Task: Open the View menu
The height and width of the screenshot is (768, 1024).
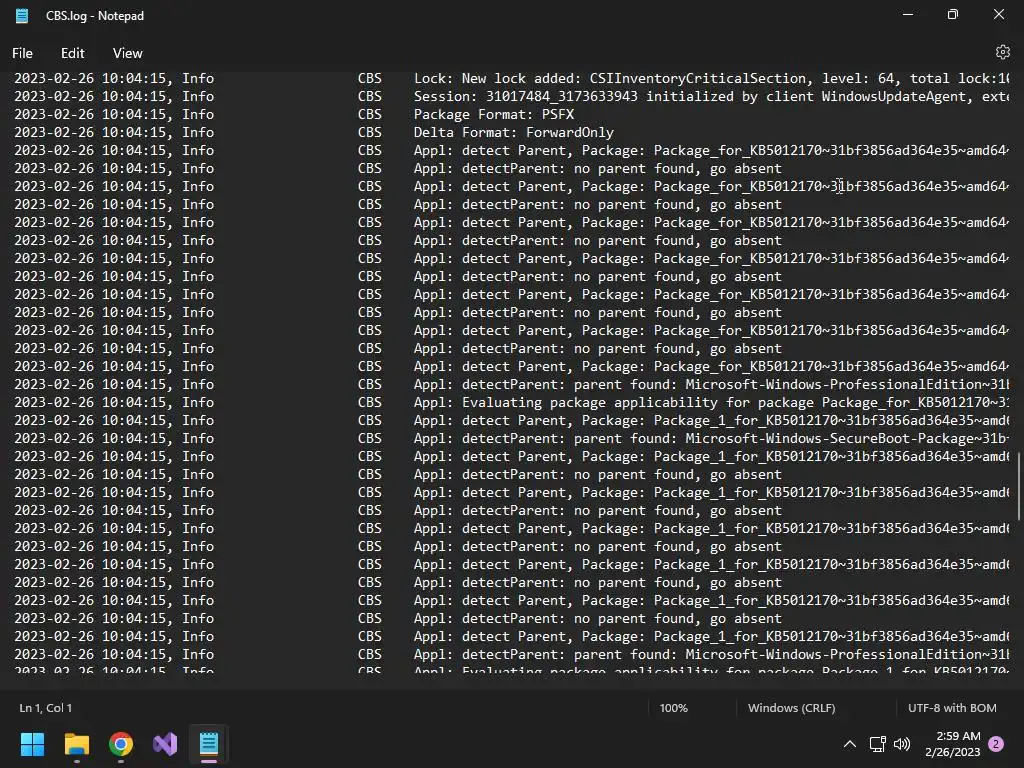Action: click(127, 53)
